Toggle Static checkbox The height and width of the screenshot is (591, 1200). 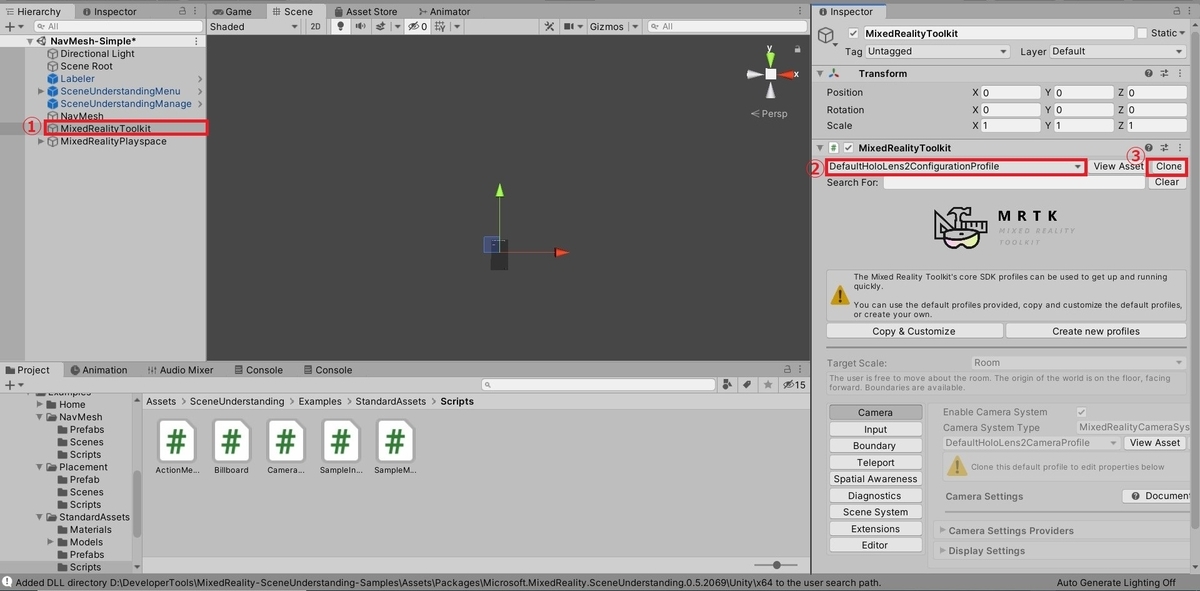point(1142,33)
